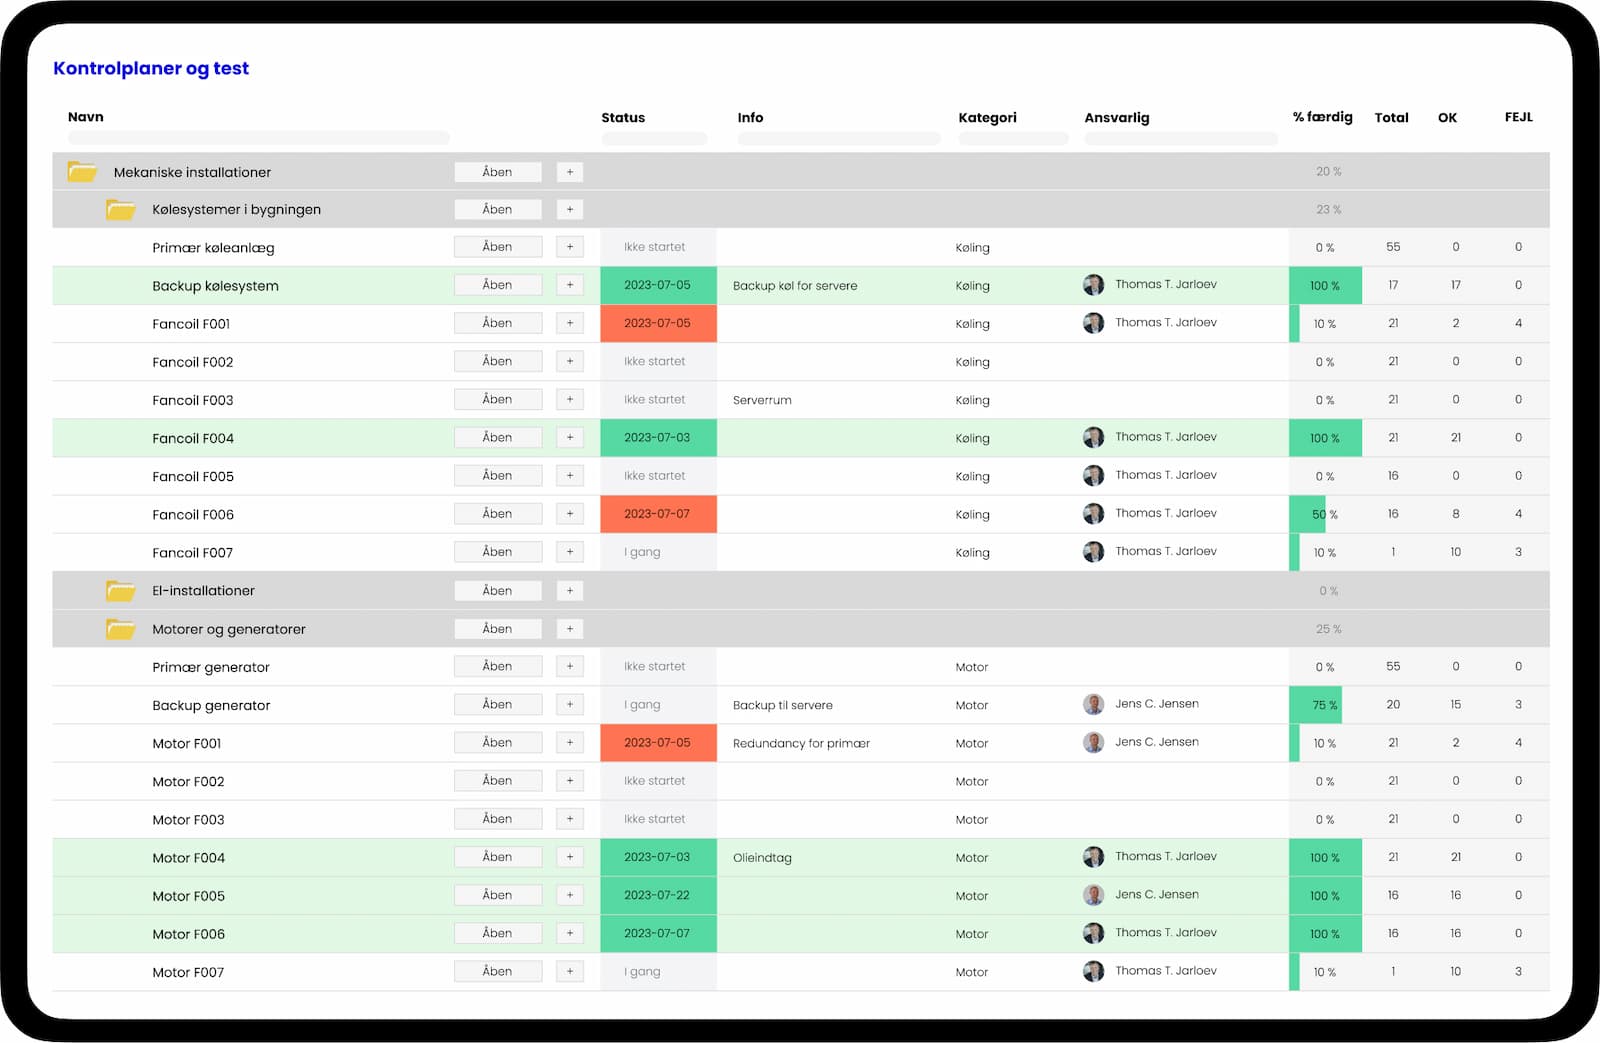The image size is (1600, 1043).
Task: Click Åben button for Mekaniske installationer
Action: (498, 172)
